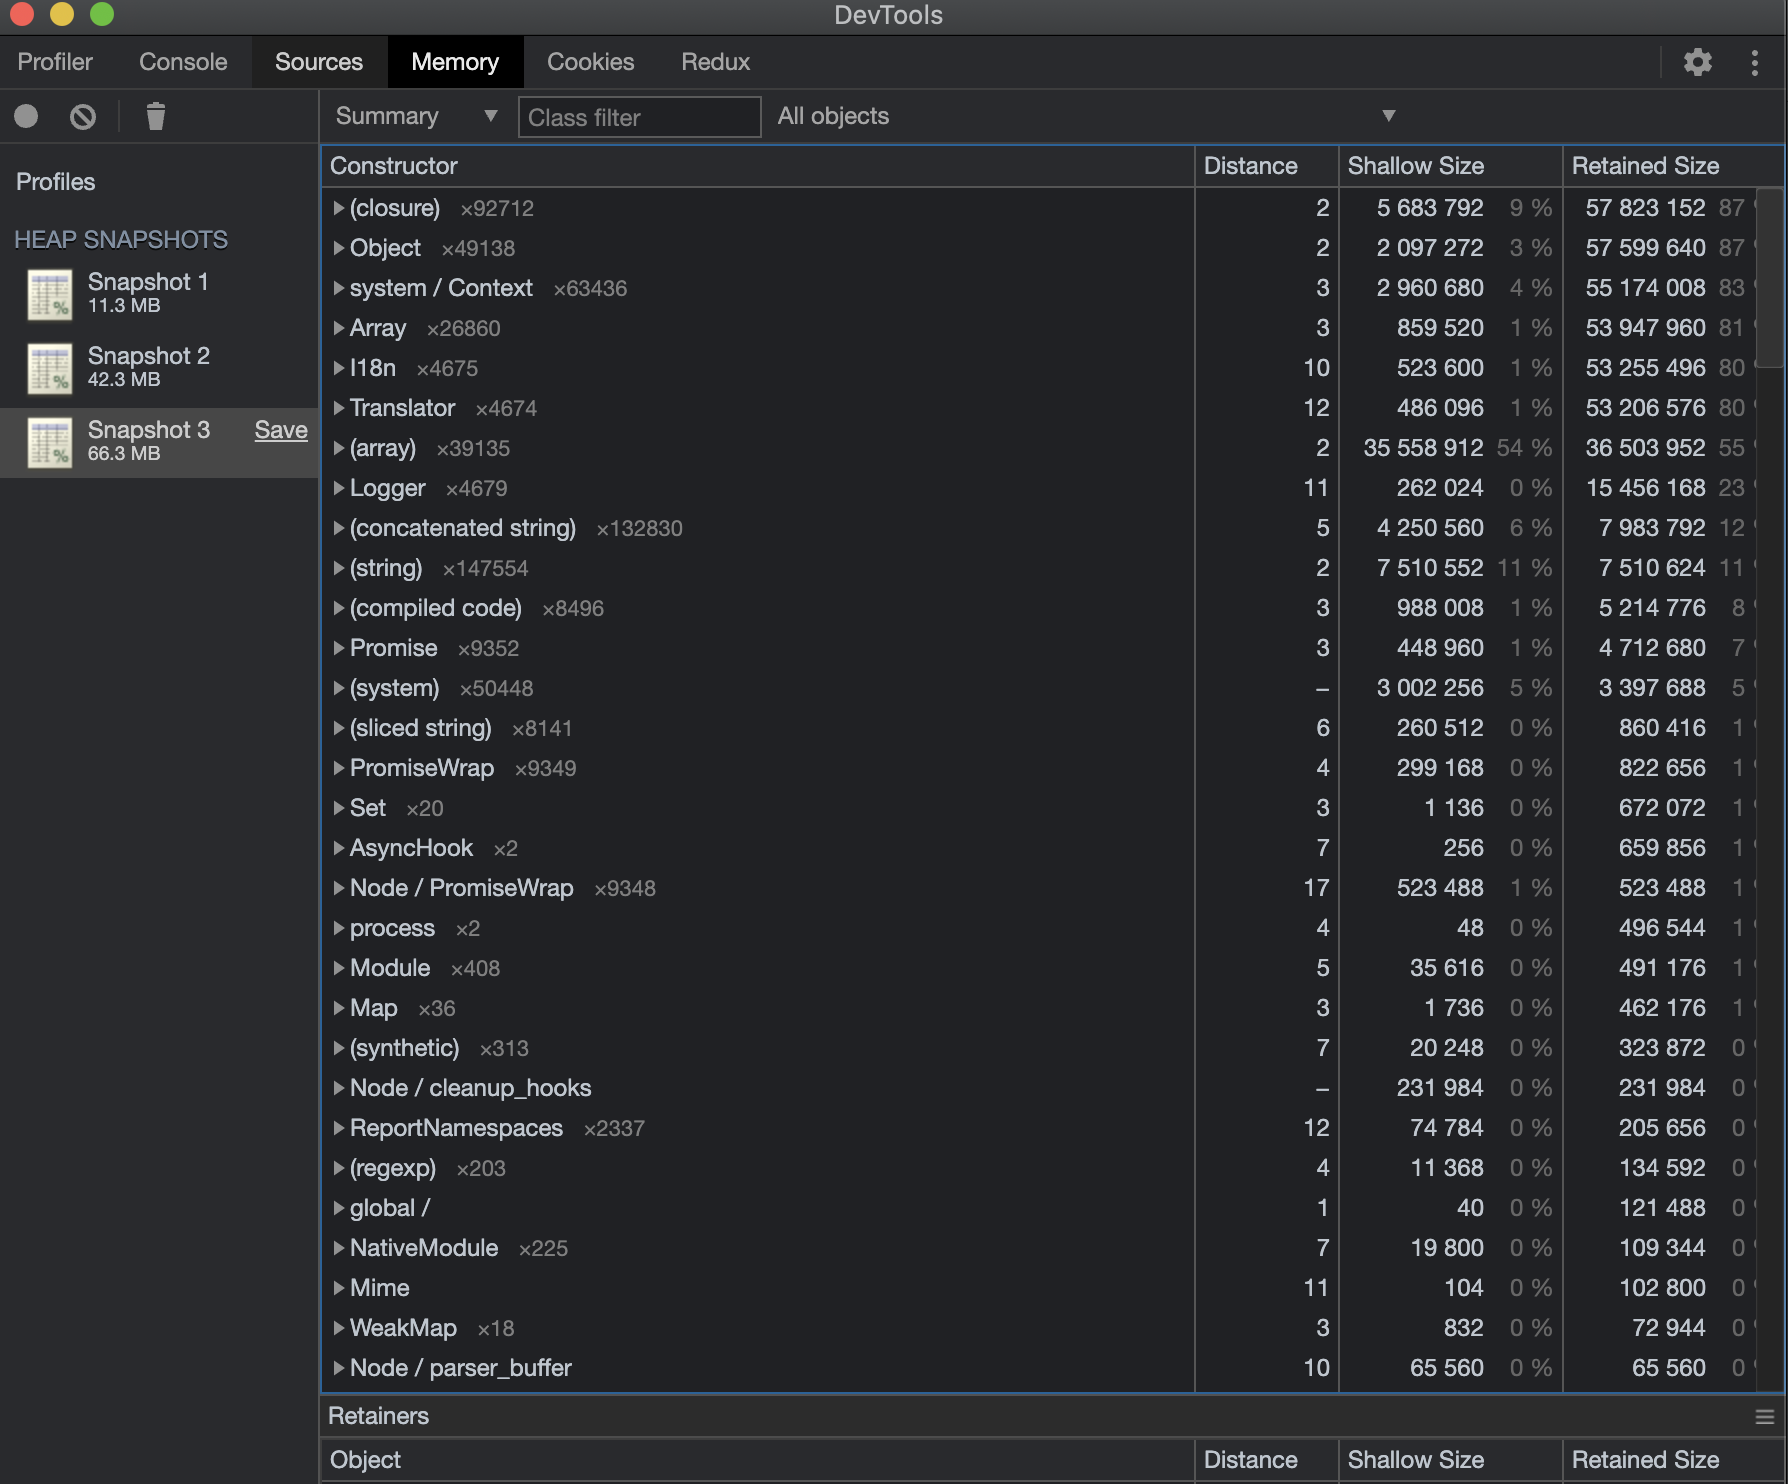Expand the I18n constructor row
This screenshot has width=1788, height=1484.
point(339,368)
